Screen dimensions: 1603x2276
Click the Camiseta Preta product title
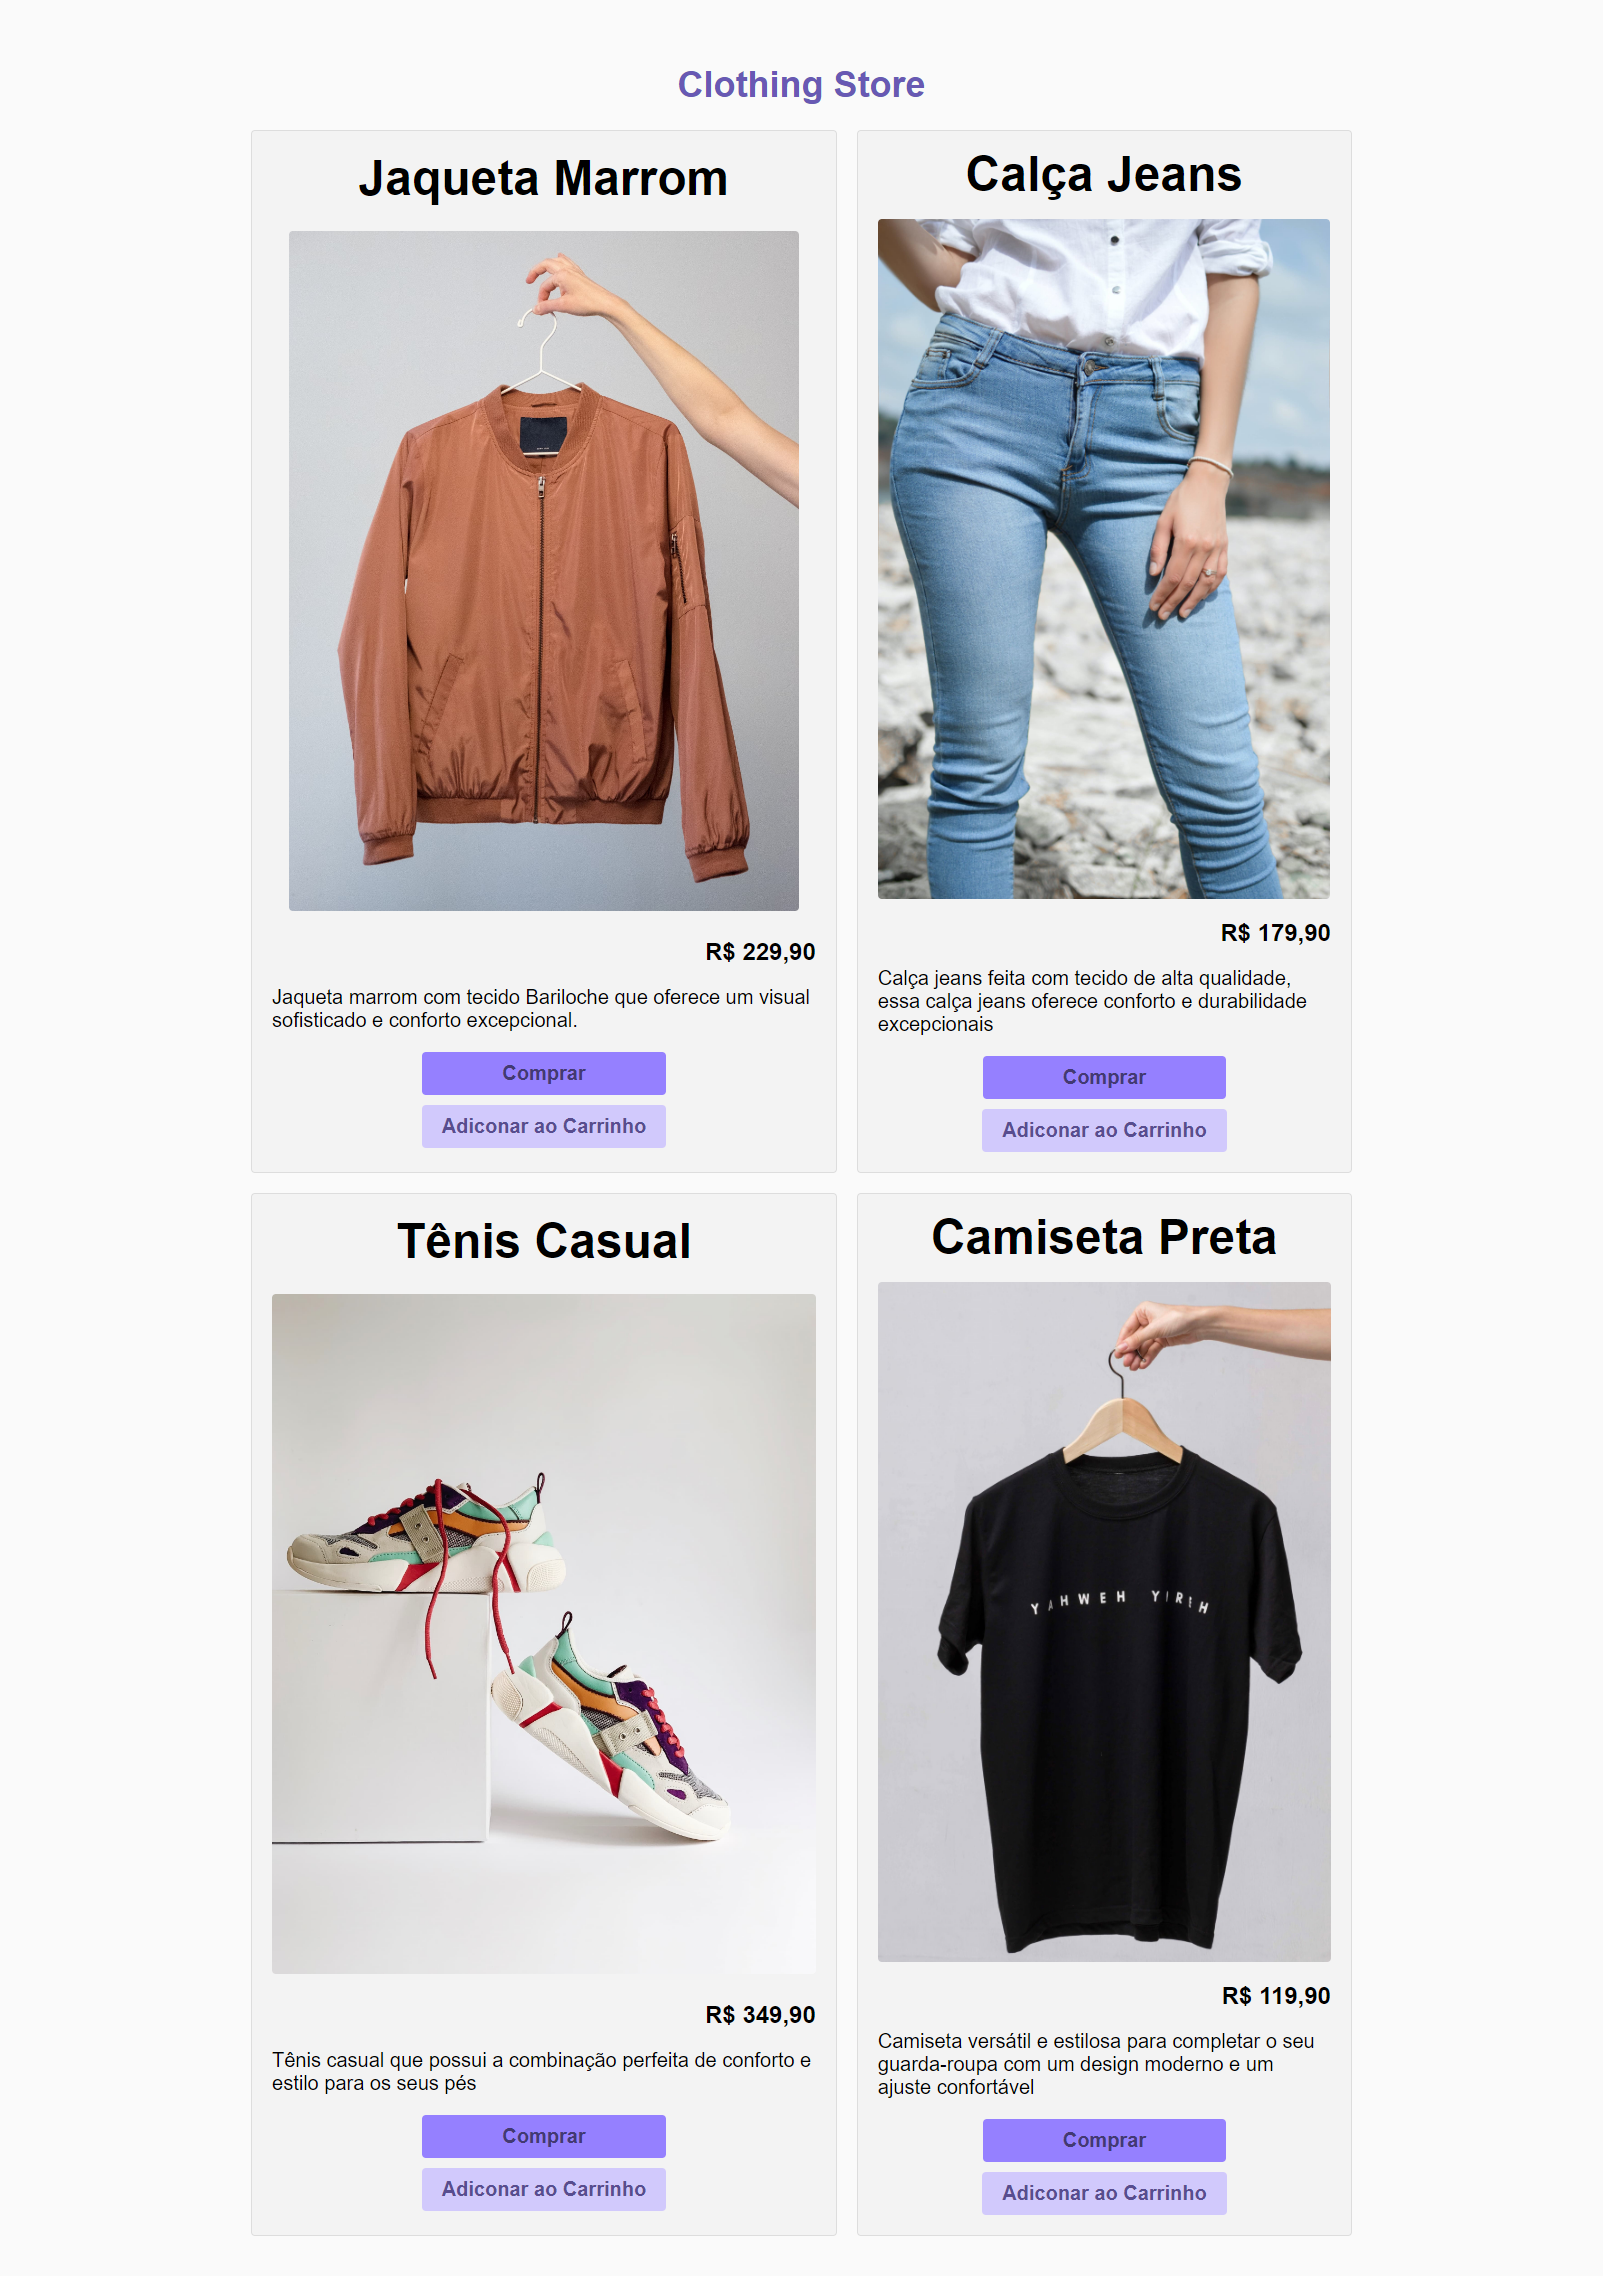(x=1104, y=1238)
